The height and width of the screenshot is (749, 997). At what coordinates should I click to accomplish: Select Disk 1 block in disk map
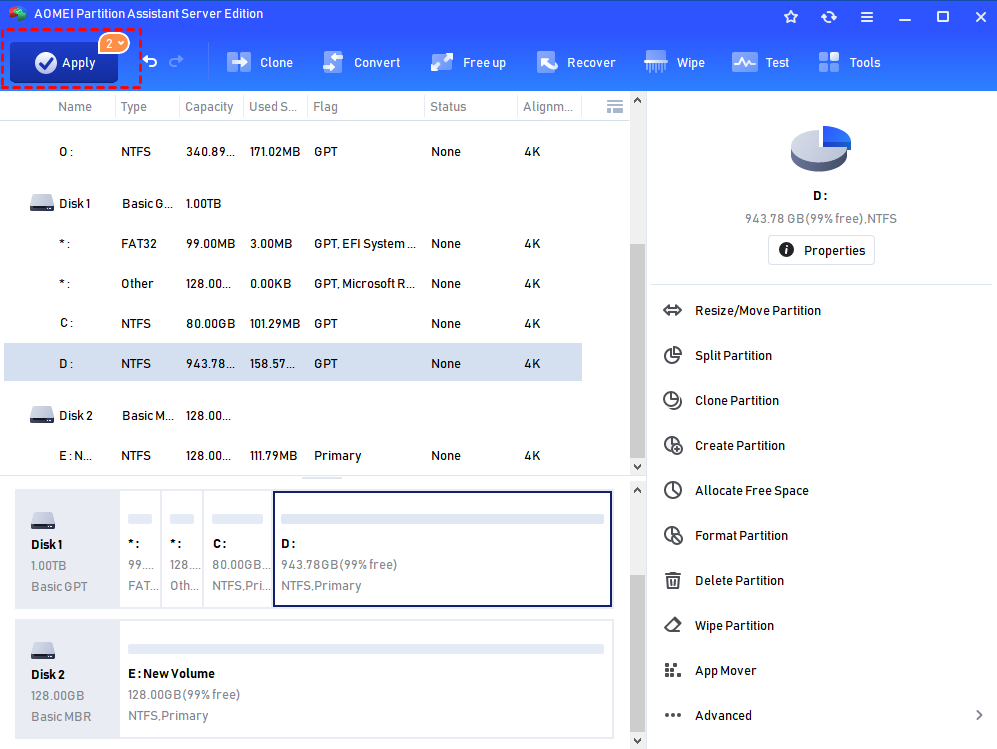67,549
